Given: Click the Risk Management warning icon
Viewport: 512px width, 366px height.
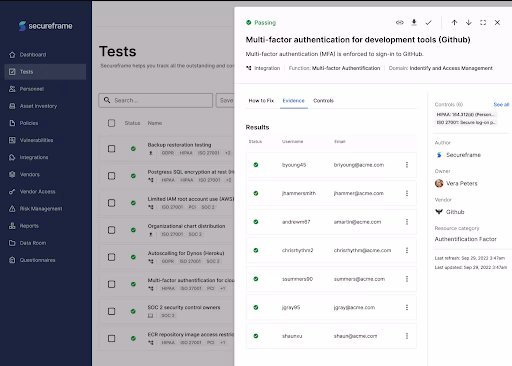Looking at the screenshot, I should 12,209.
